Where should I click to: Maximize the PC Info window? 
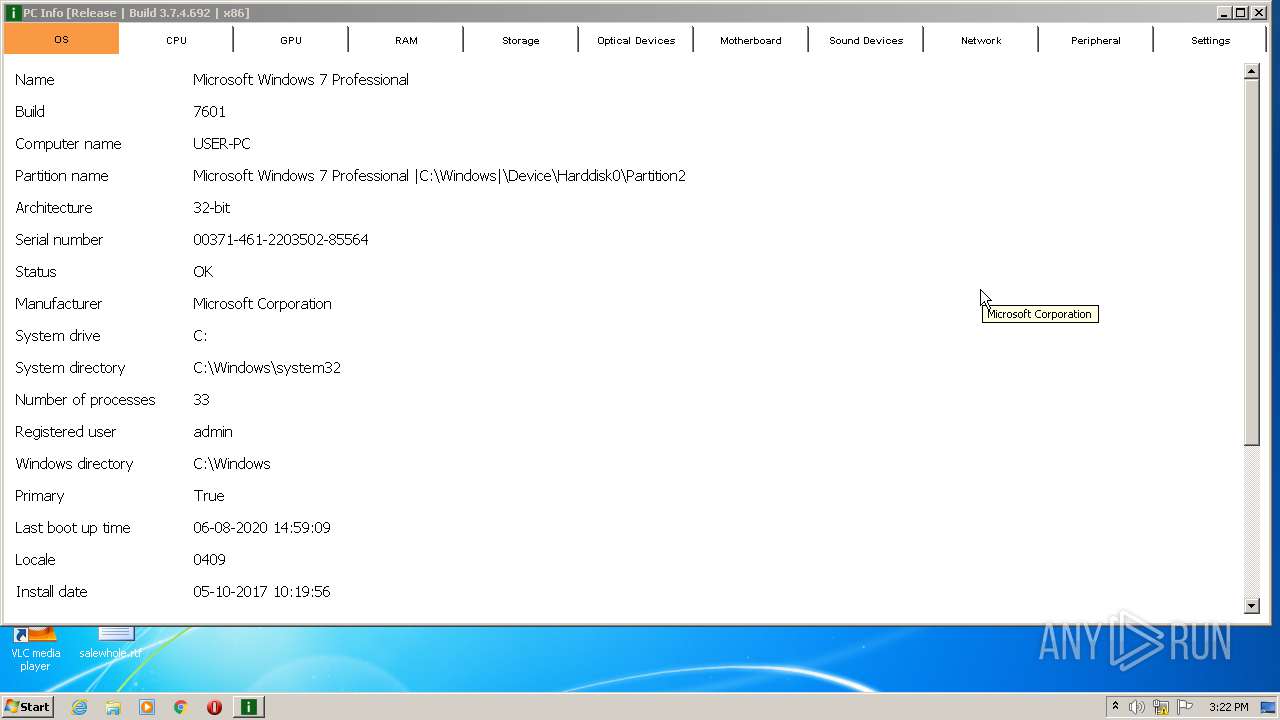pos(1241,13)
